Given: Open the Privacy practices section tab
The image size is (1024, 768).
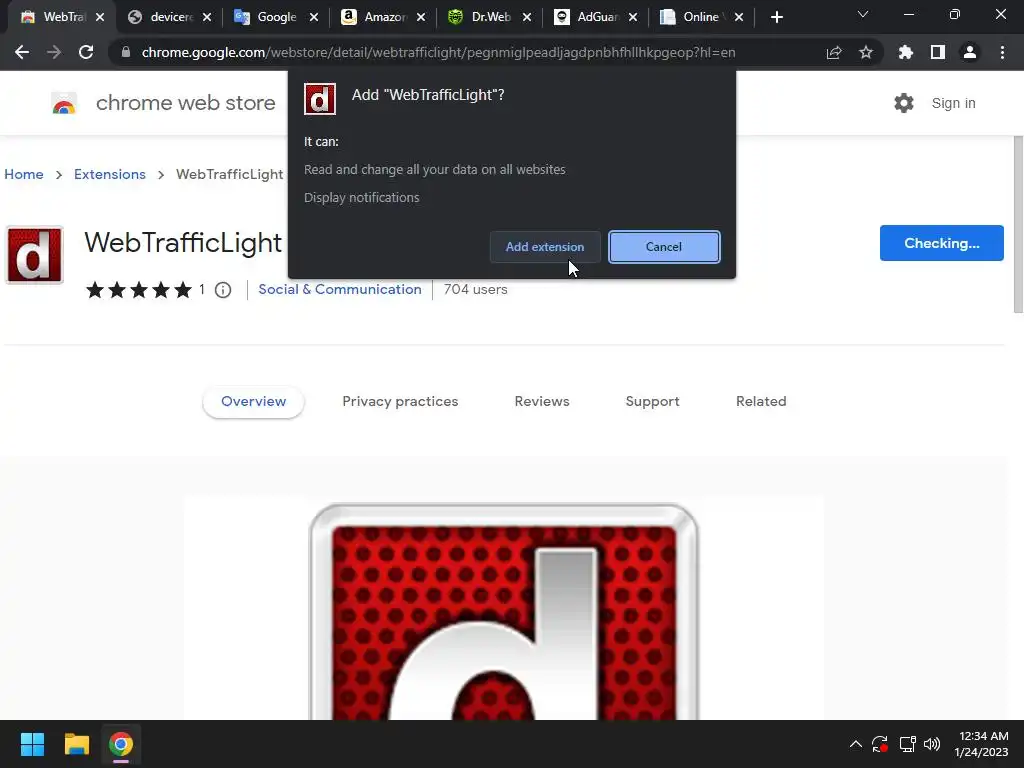Looking at the screenshot, I should 400,402.
